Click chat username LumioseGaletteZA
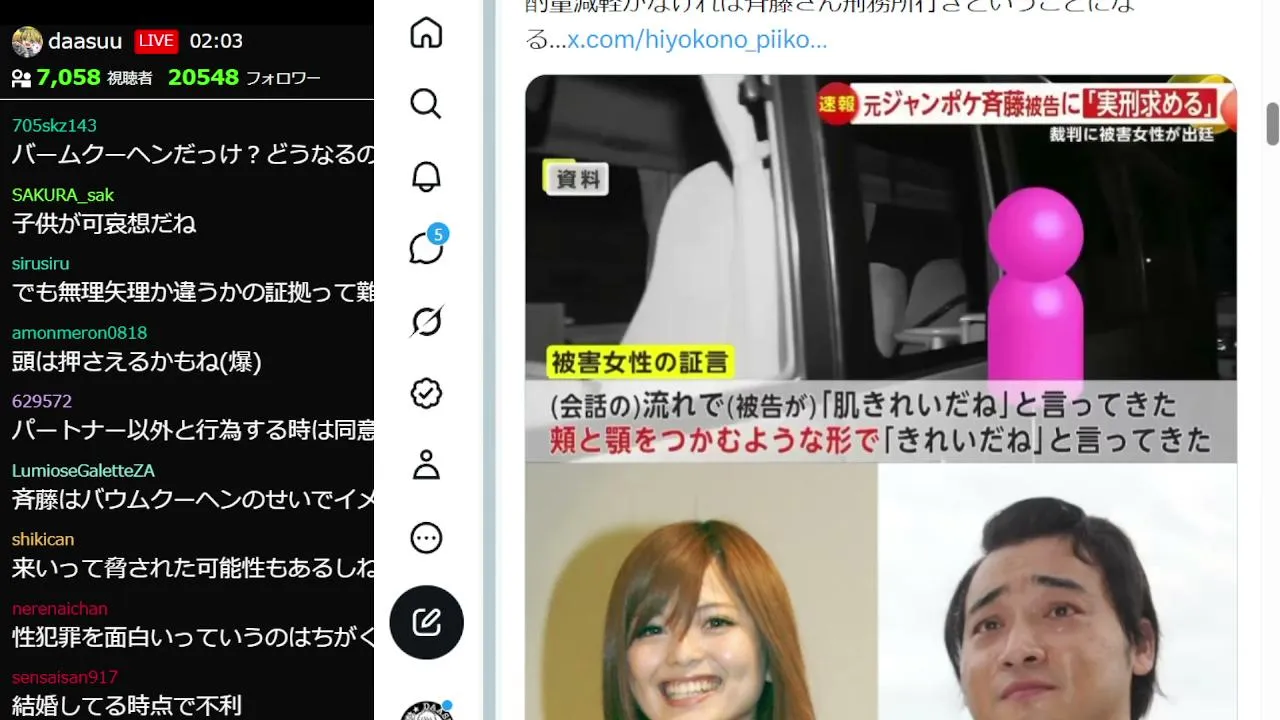This screenshot has width=1280, height=720. [83, 471]
